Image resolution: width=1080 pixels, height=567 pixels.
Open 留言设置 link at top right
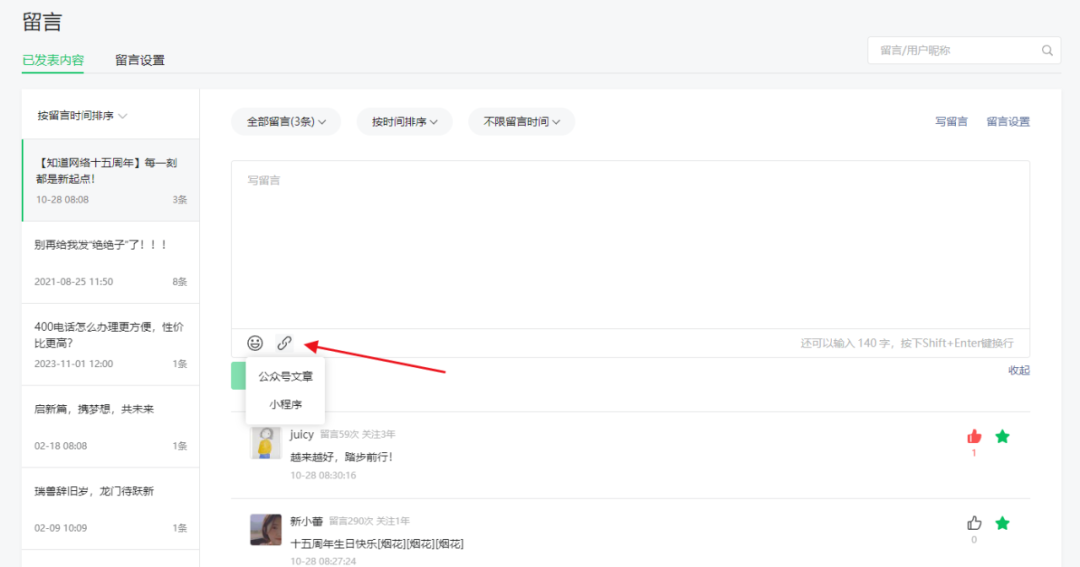pyautogui.click(x=1008, y=122)
